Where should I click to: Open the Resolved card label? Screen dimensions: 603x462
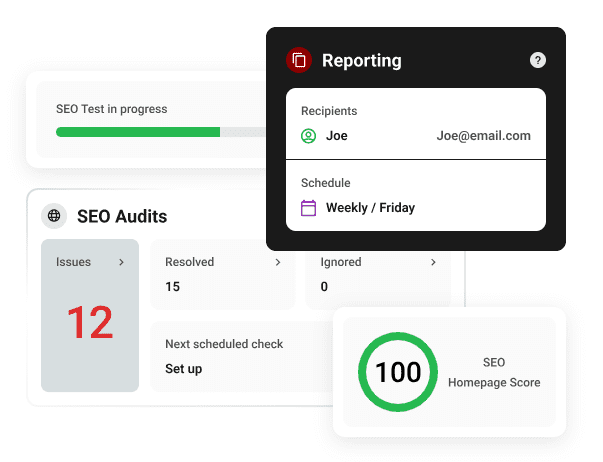(190, 262)
